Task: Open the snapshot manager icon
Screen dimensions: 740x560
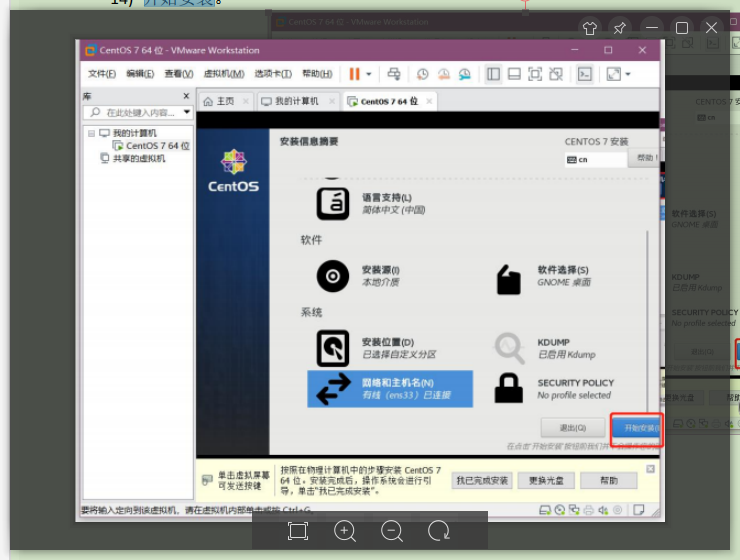Action: point(465,74)
